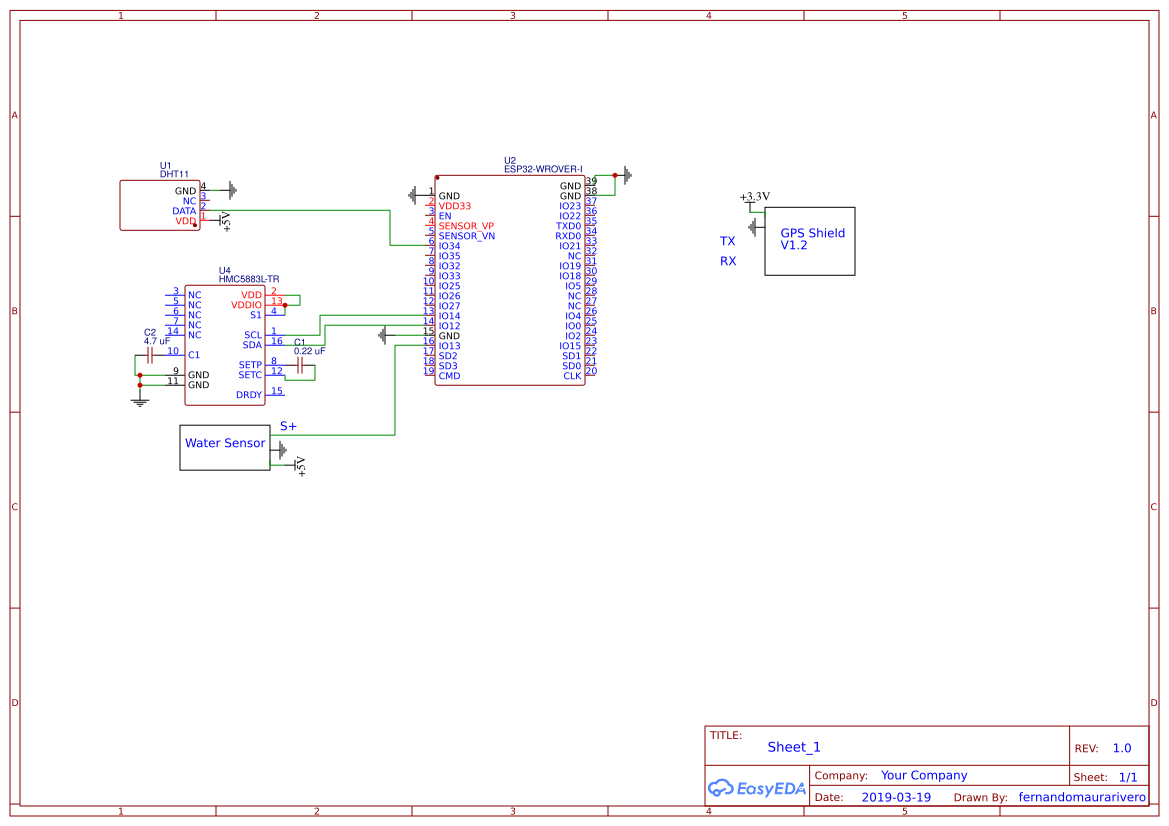This screenshot has width=1169, height=826.
Task: Click the EasyEDA logo in title block
Action: pyautogui.click(x=757, y=788)
